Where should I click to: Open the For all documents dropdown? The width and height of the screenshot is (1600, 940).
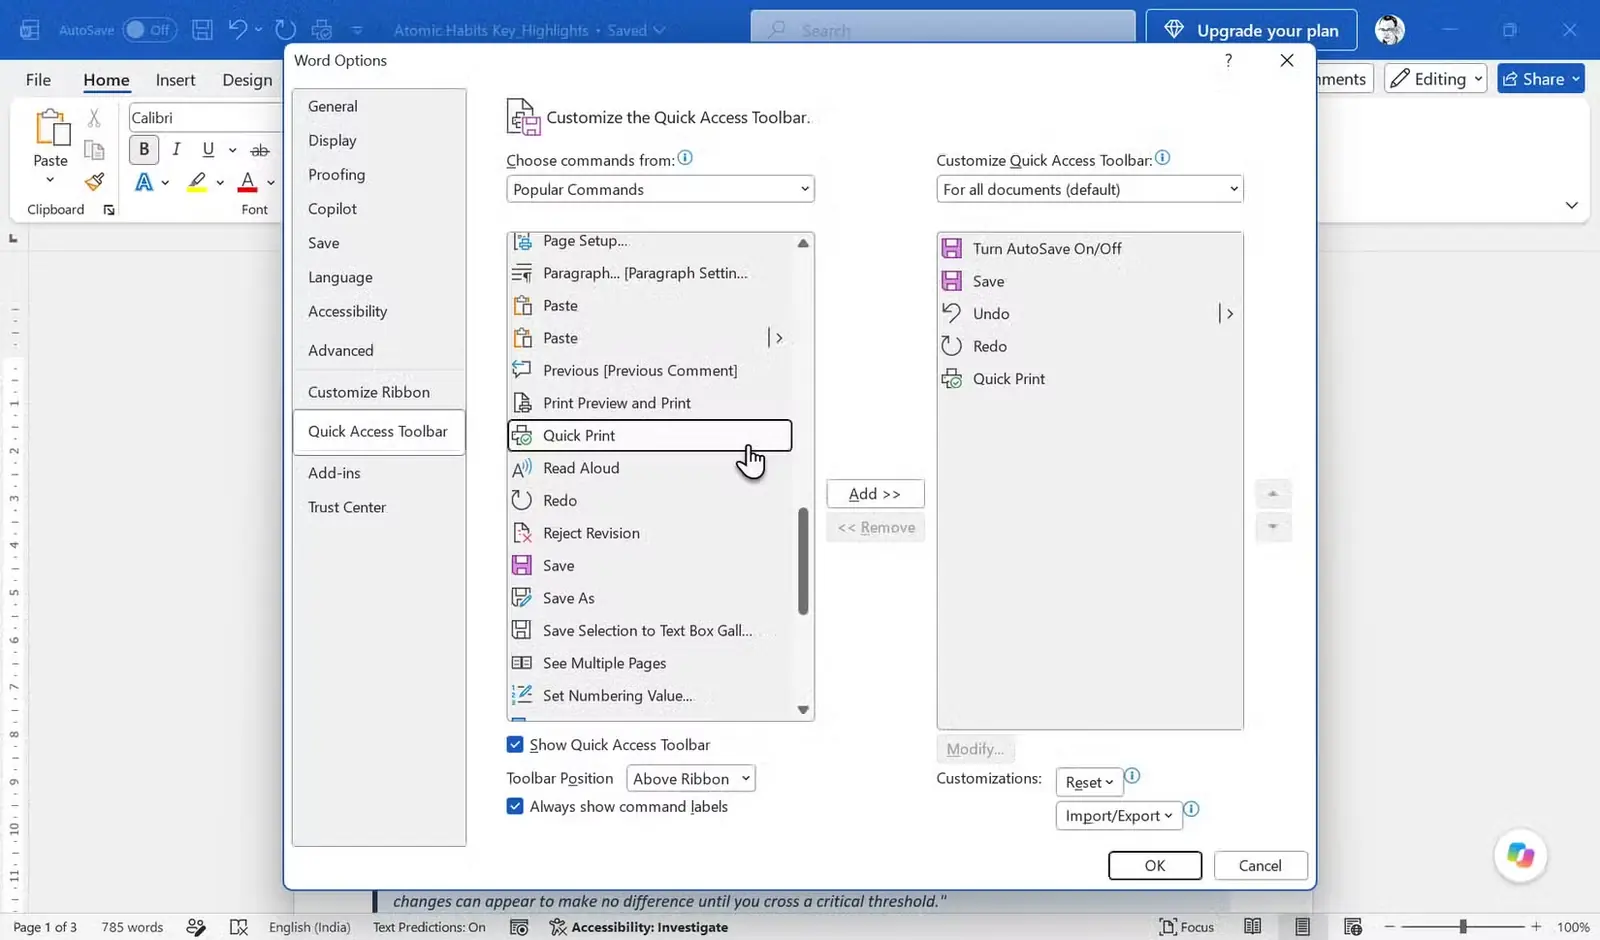[x=1090, y=189]
